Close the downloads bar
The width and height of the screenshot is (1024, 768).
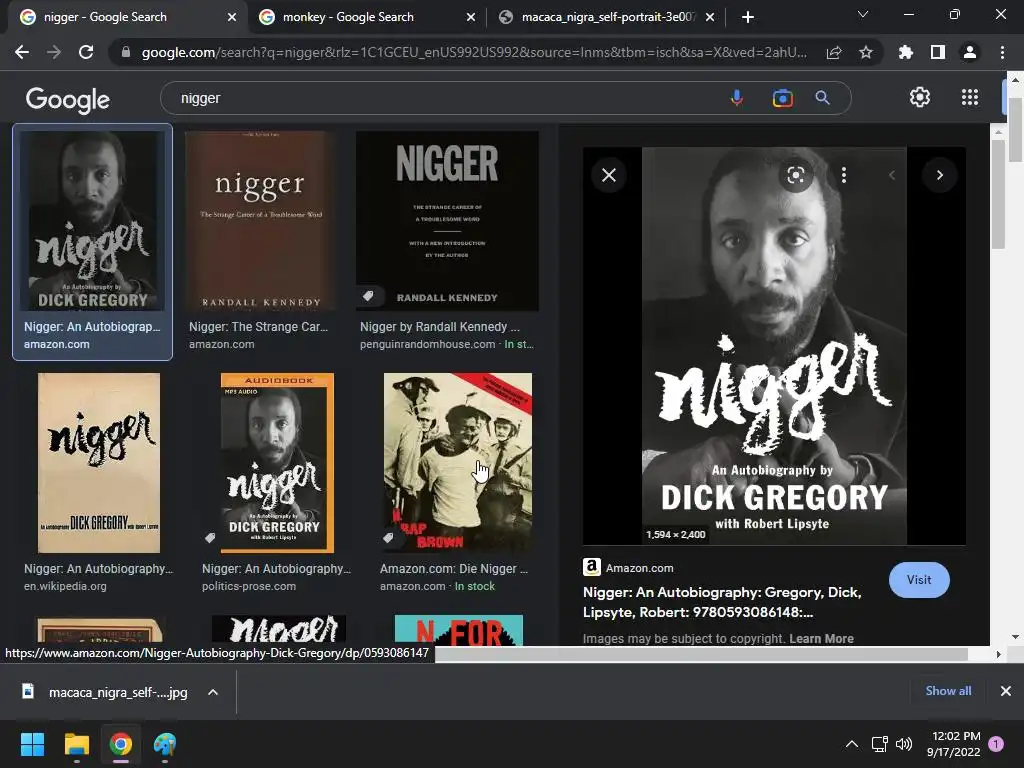(1006, 691)
